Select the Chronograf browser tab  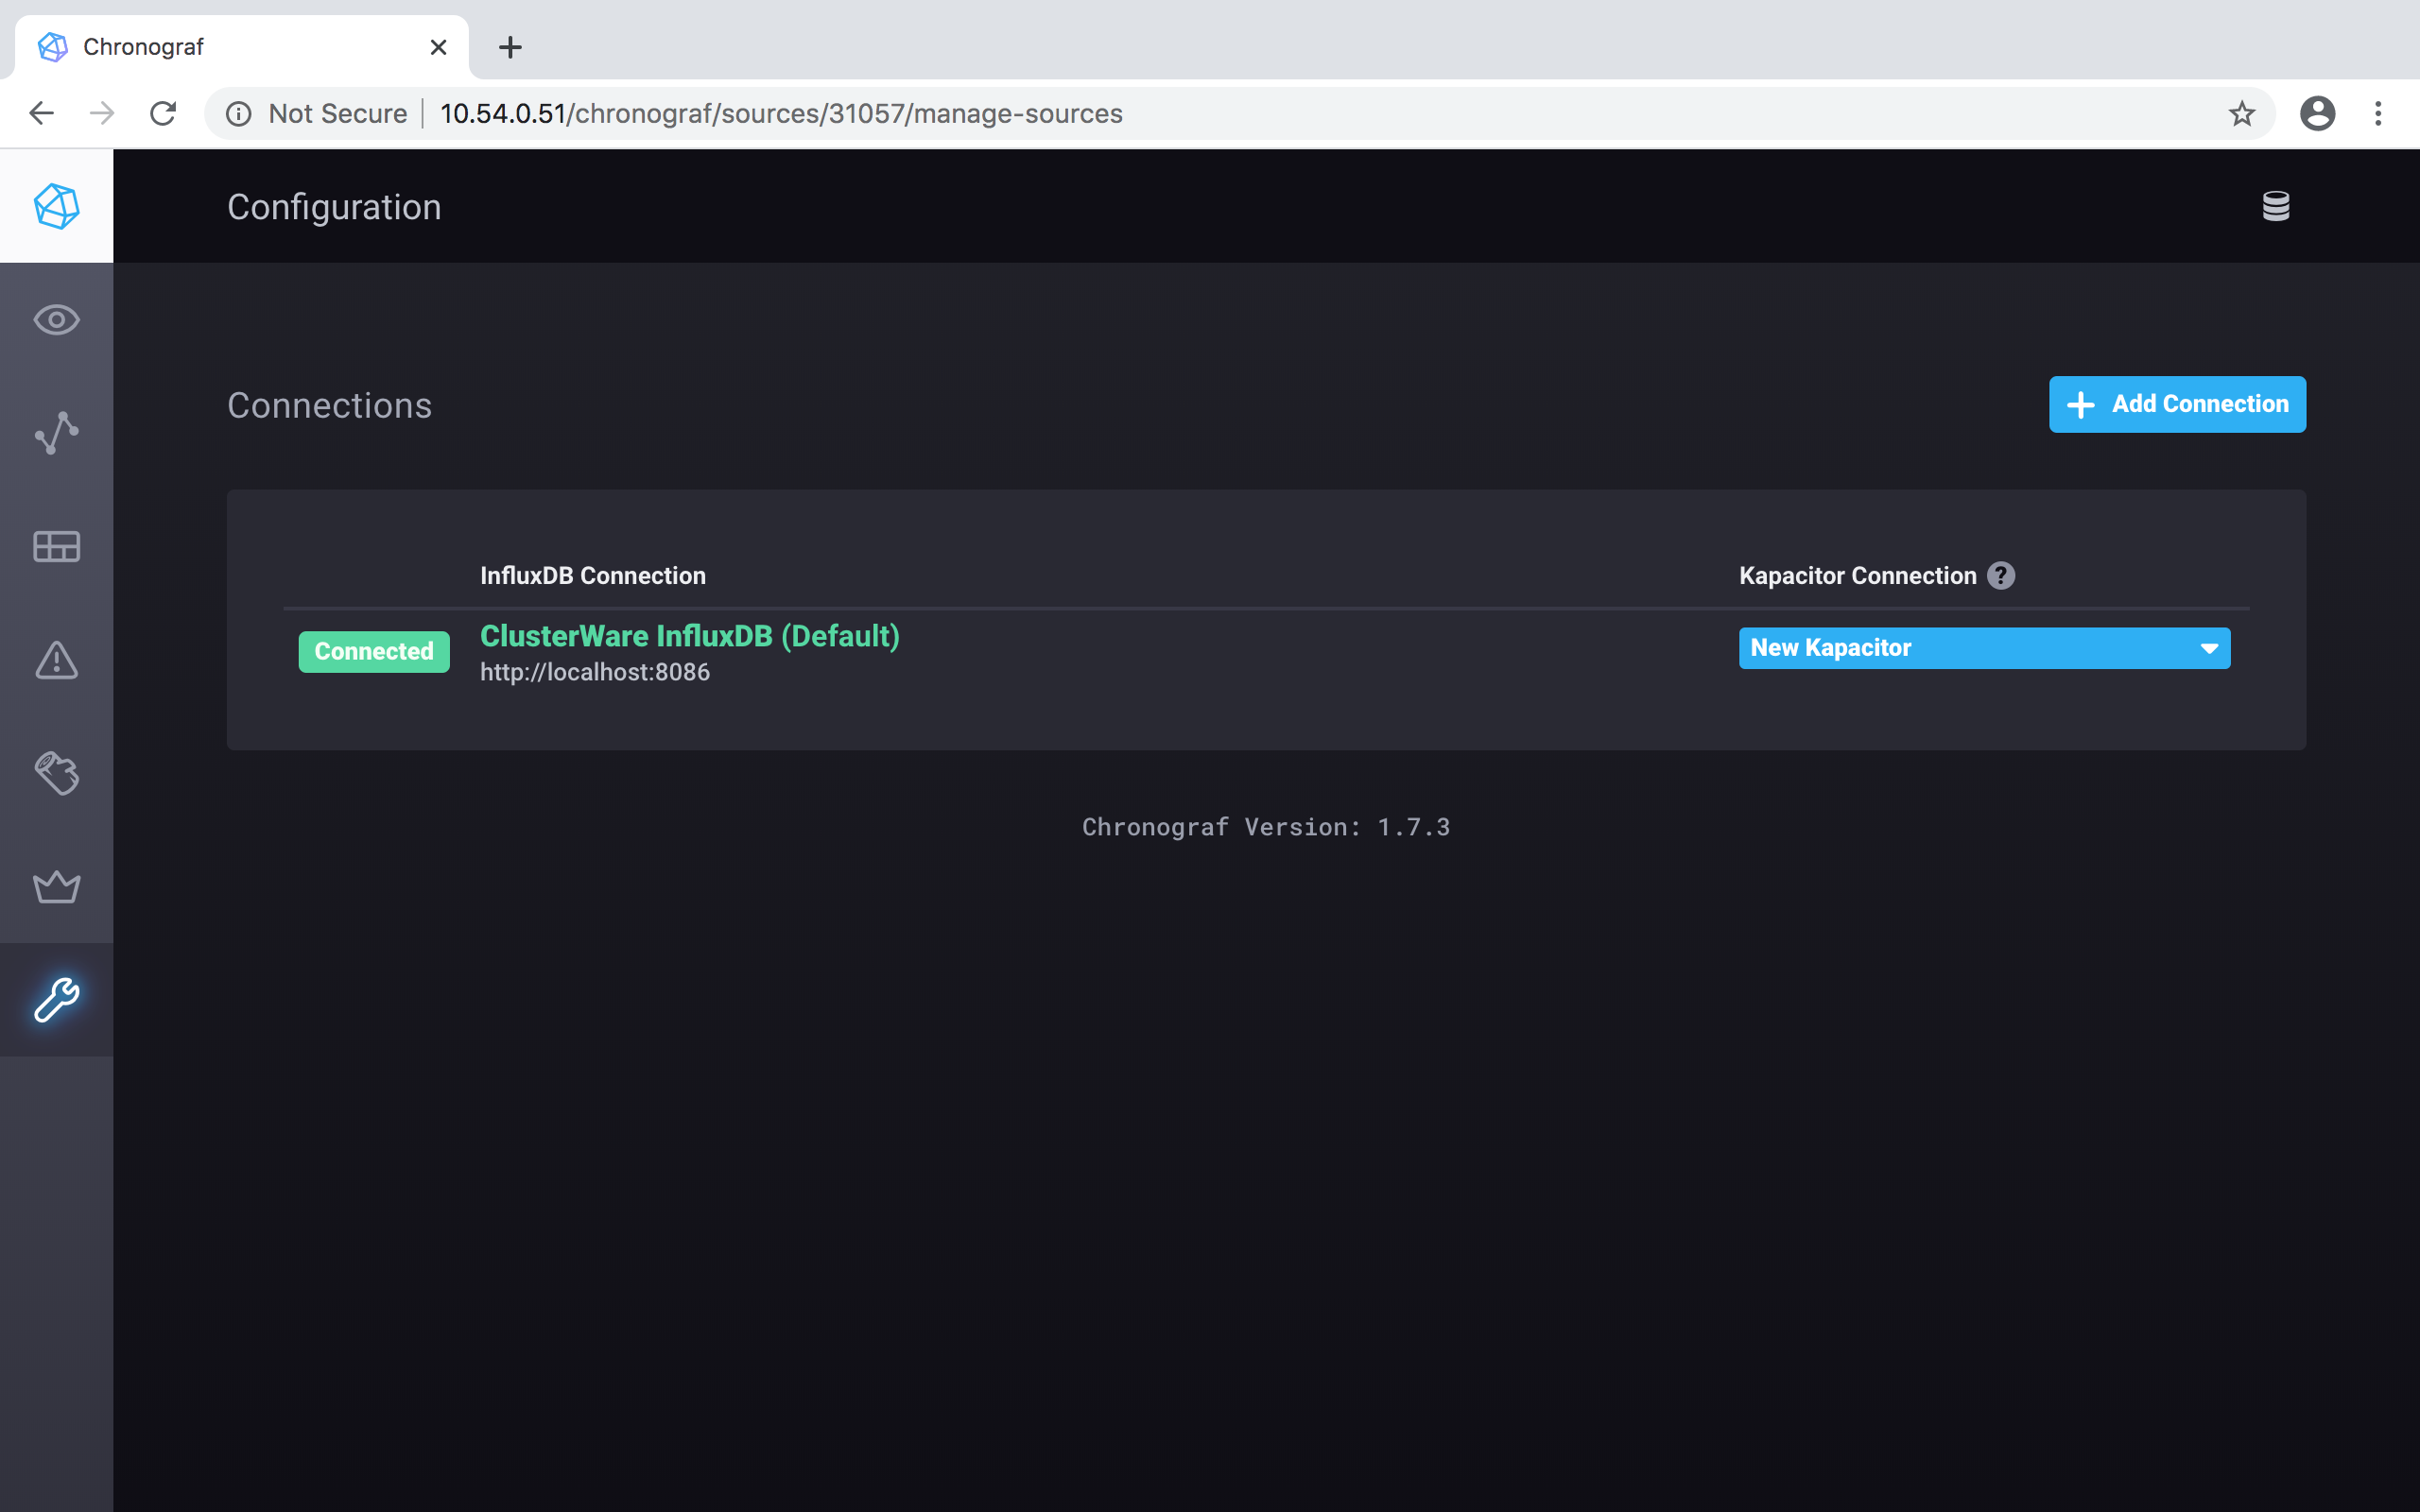(241, 47)
